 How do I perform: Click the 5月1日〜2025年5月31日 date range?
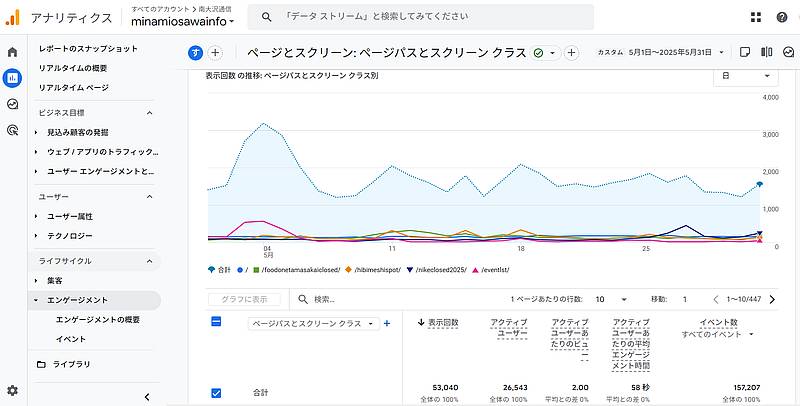click(x=669, y=52)
